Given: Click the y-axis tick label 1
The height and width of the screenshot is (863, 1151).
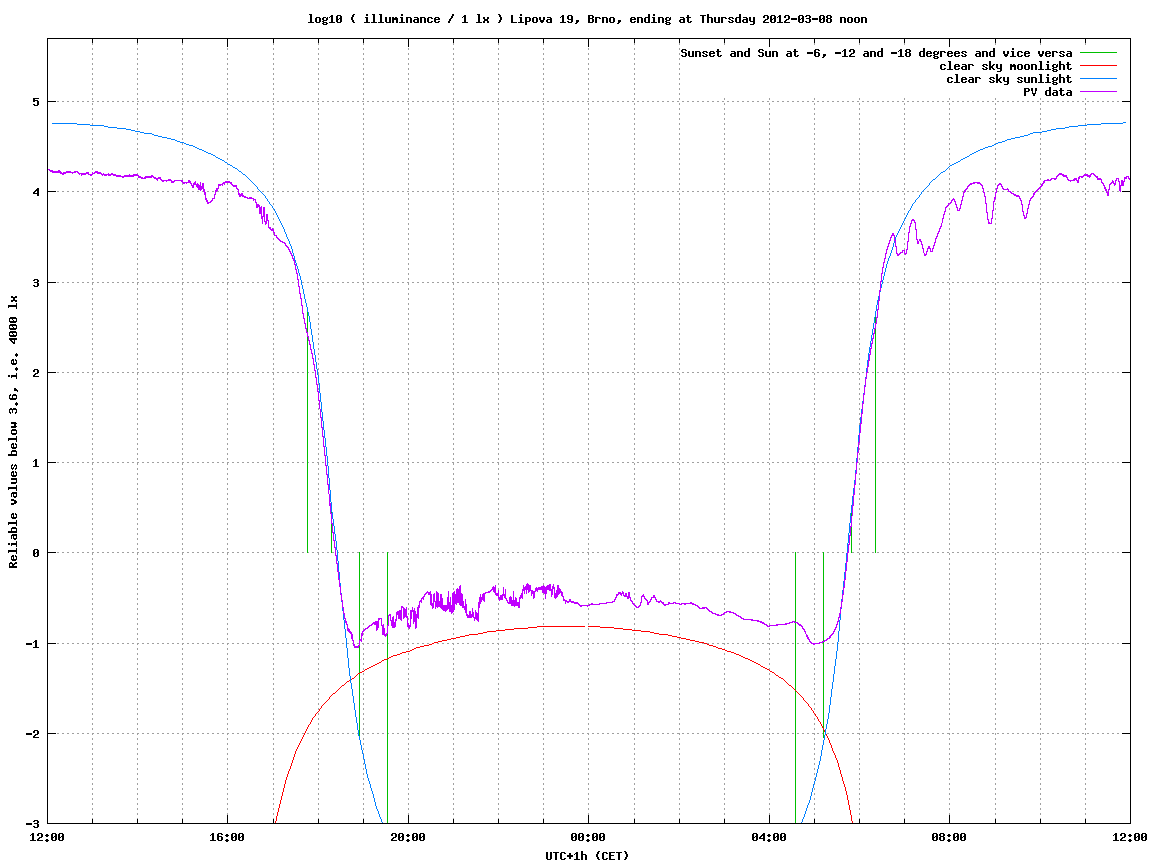Looking at the screenshot, I should (35, 463).
